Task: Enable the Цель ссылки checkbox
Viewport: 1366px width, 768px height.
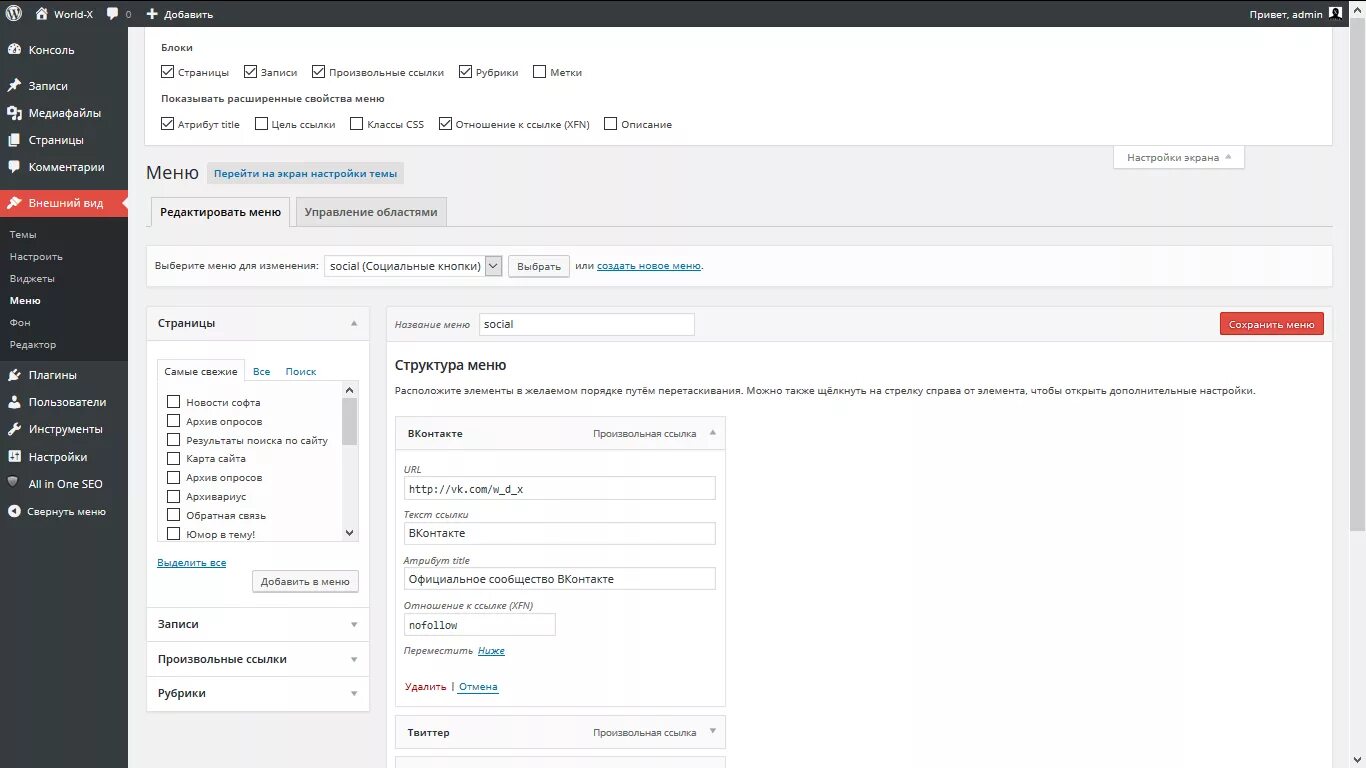Action: coord(262,124)
